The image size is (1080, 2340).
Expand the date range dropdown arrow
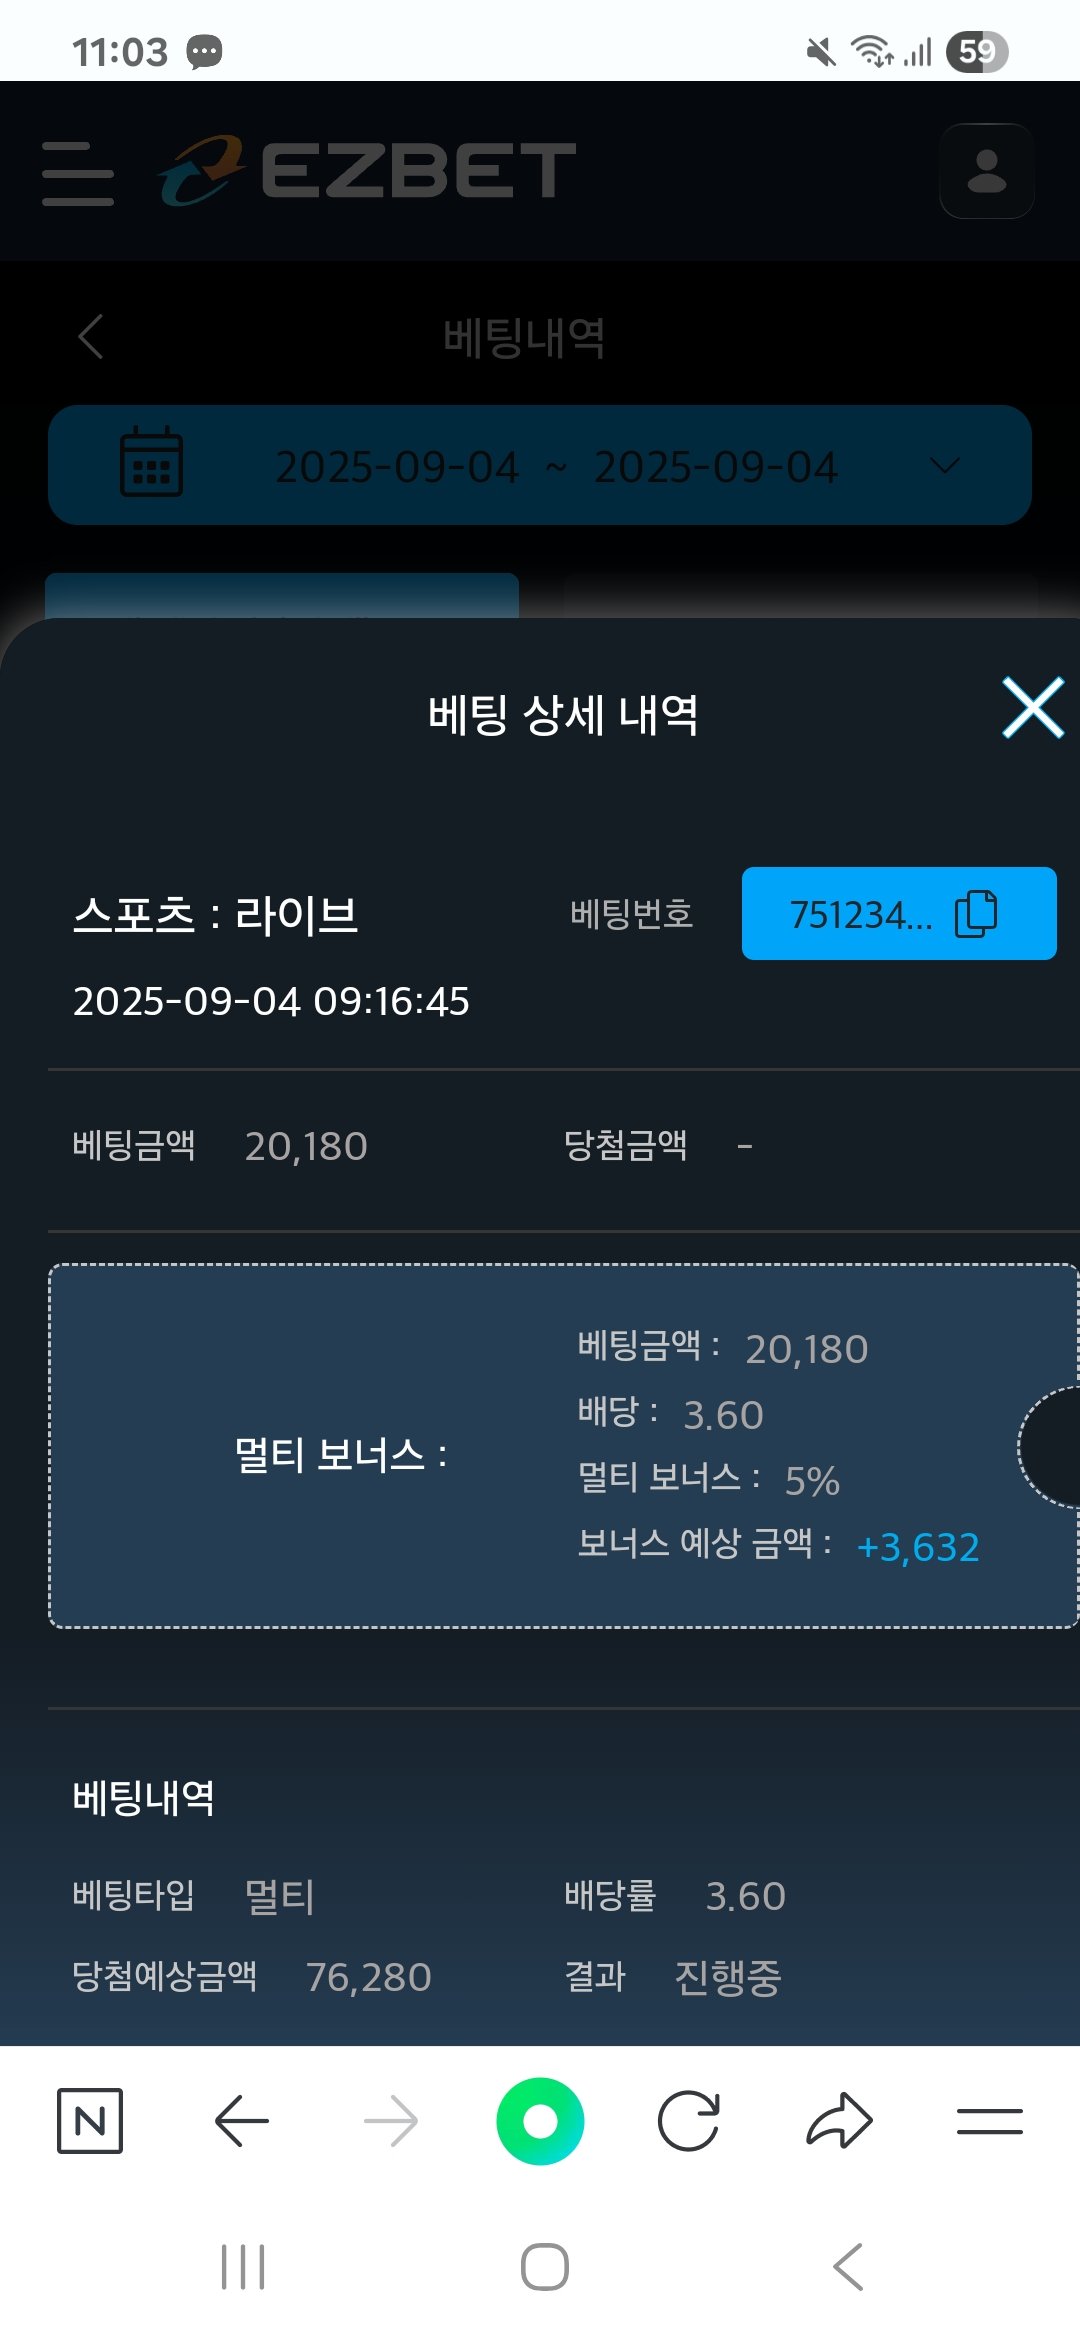[x=944, y=466]
